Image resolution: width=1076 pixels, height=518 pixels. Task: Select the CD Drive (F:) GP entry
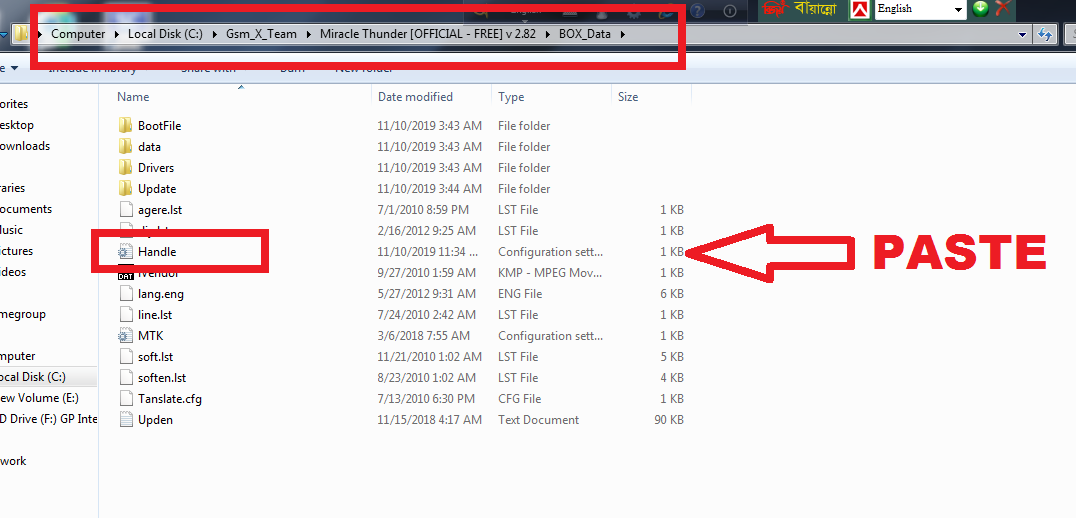click(48, 419)
